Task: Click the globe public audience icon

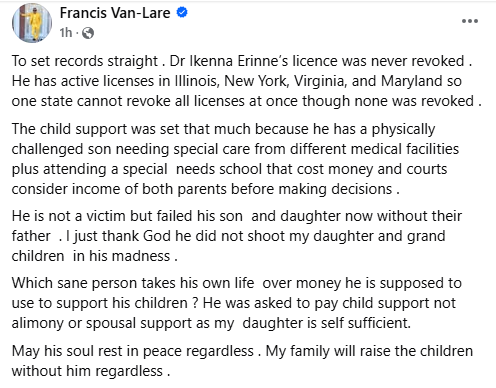Action: click(88, 33)
